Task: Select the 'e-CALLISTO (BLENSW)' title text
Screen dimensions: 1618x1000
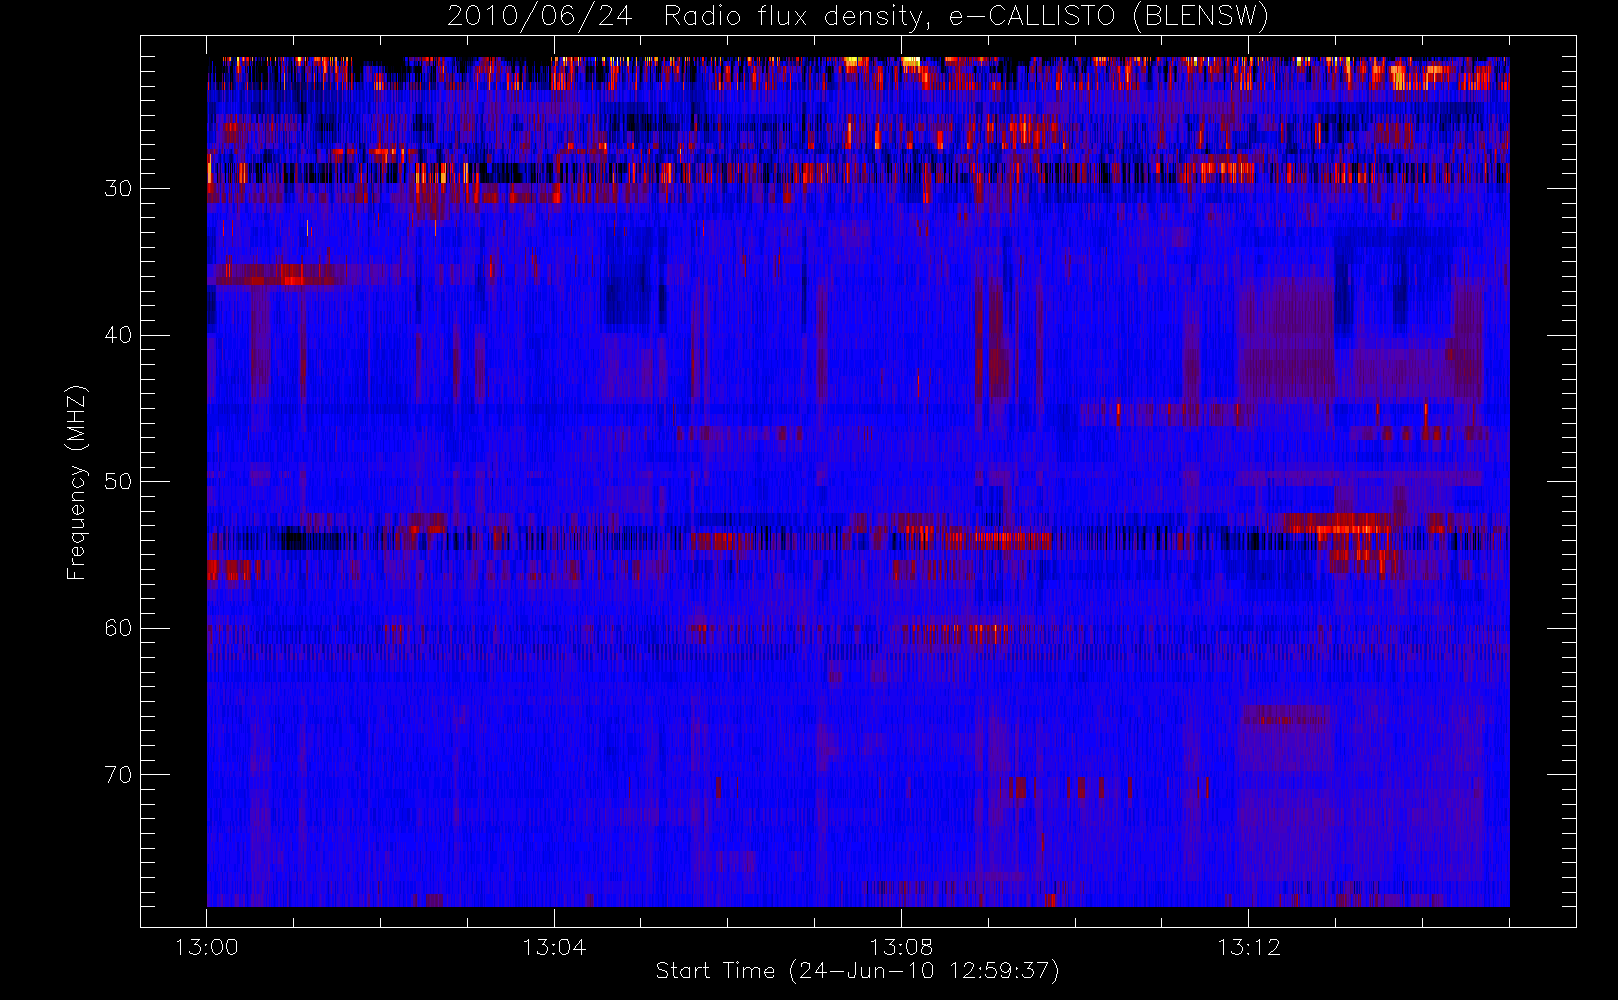Action: (x=1108, y=17)
